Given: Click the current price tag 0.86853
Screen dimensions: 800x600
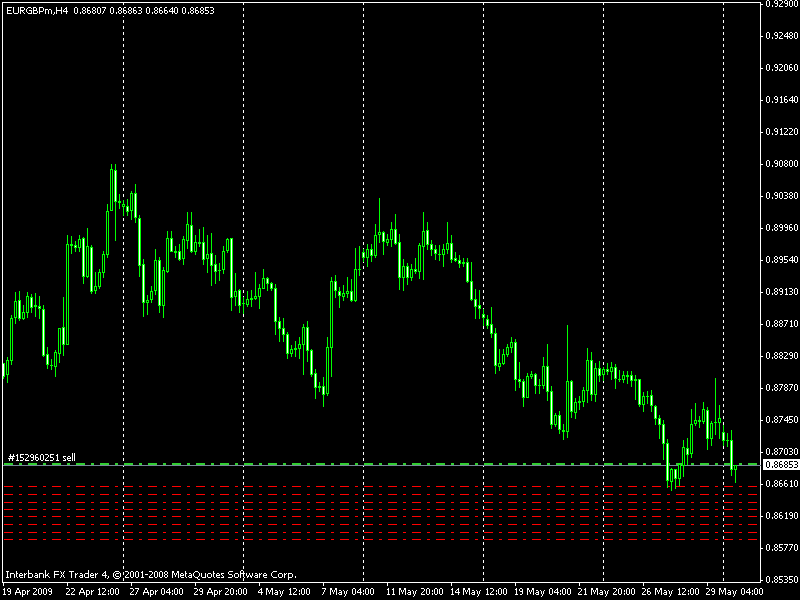Looking at the screenshot, I should (779, 465).
